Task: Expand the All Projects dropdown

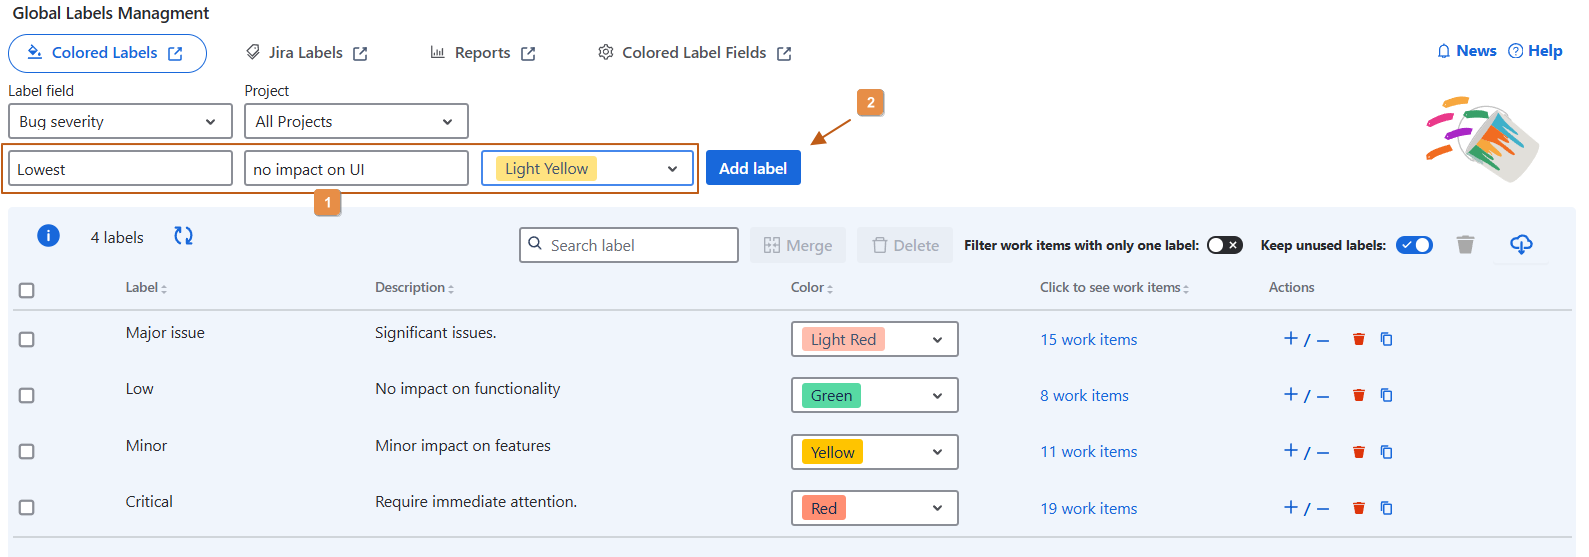Action: (356, 122)
